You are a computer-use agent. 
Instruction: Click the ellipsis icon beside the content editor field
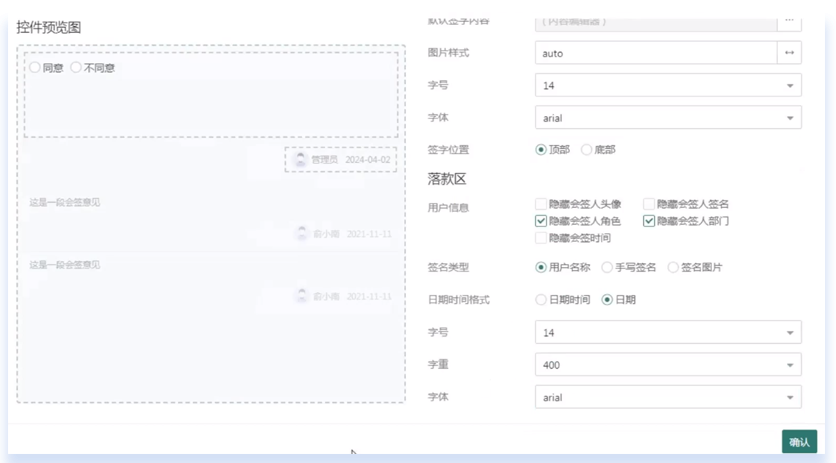pyautogui.click(x=789, y=21)
